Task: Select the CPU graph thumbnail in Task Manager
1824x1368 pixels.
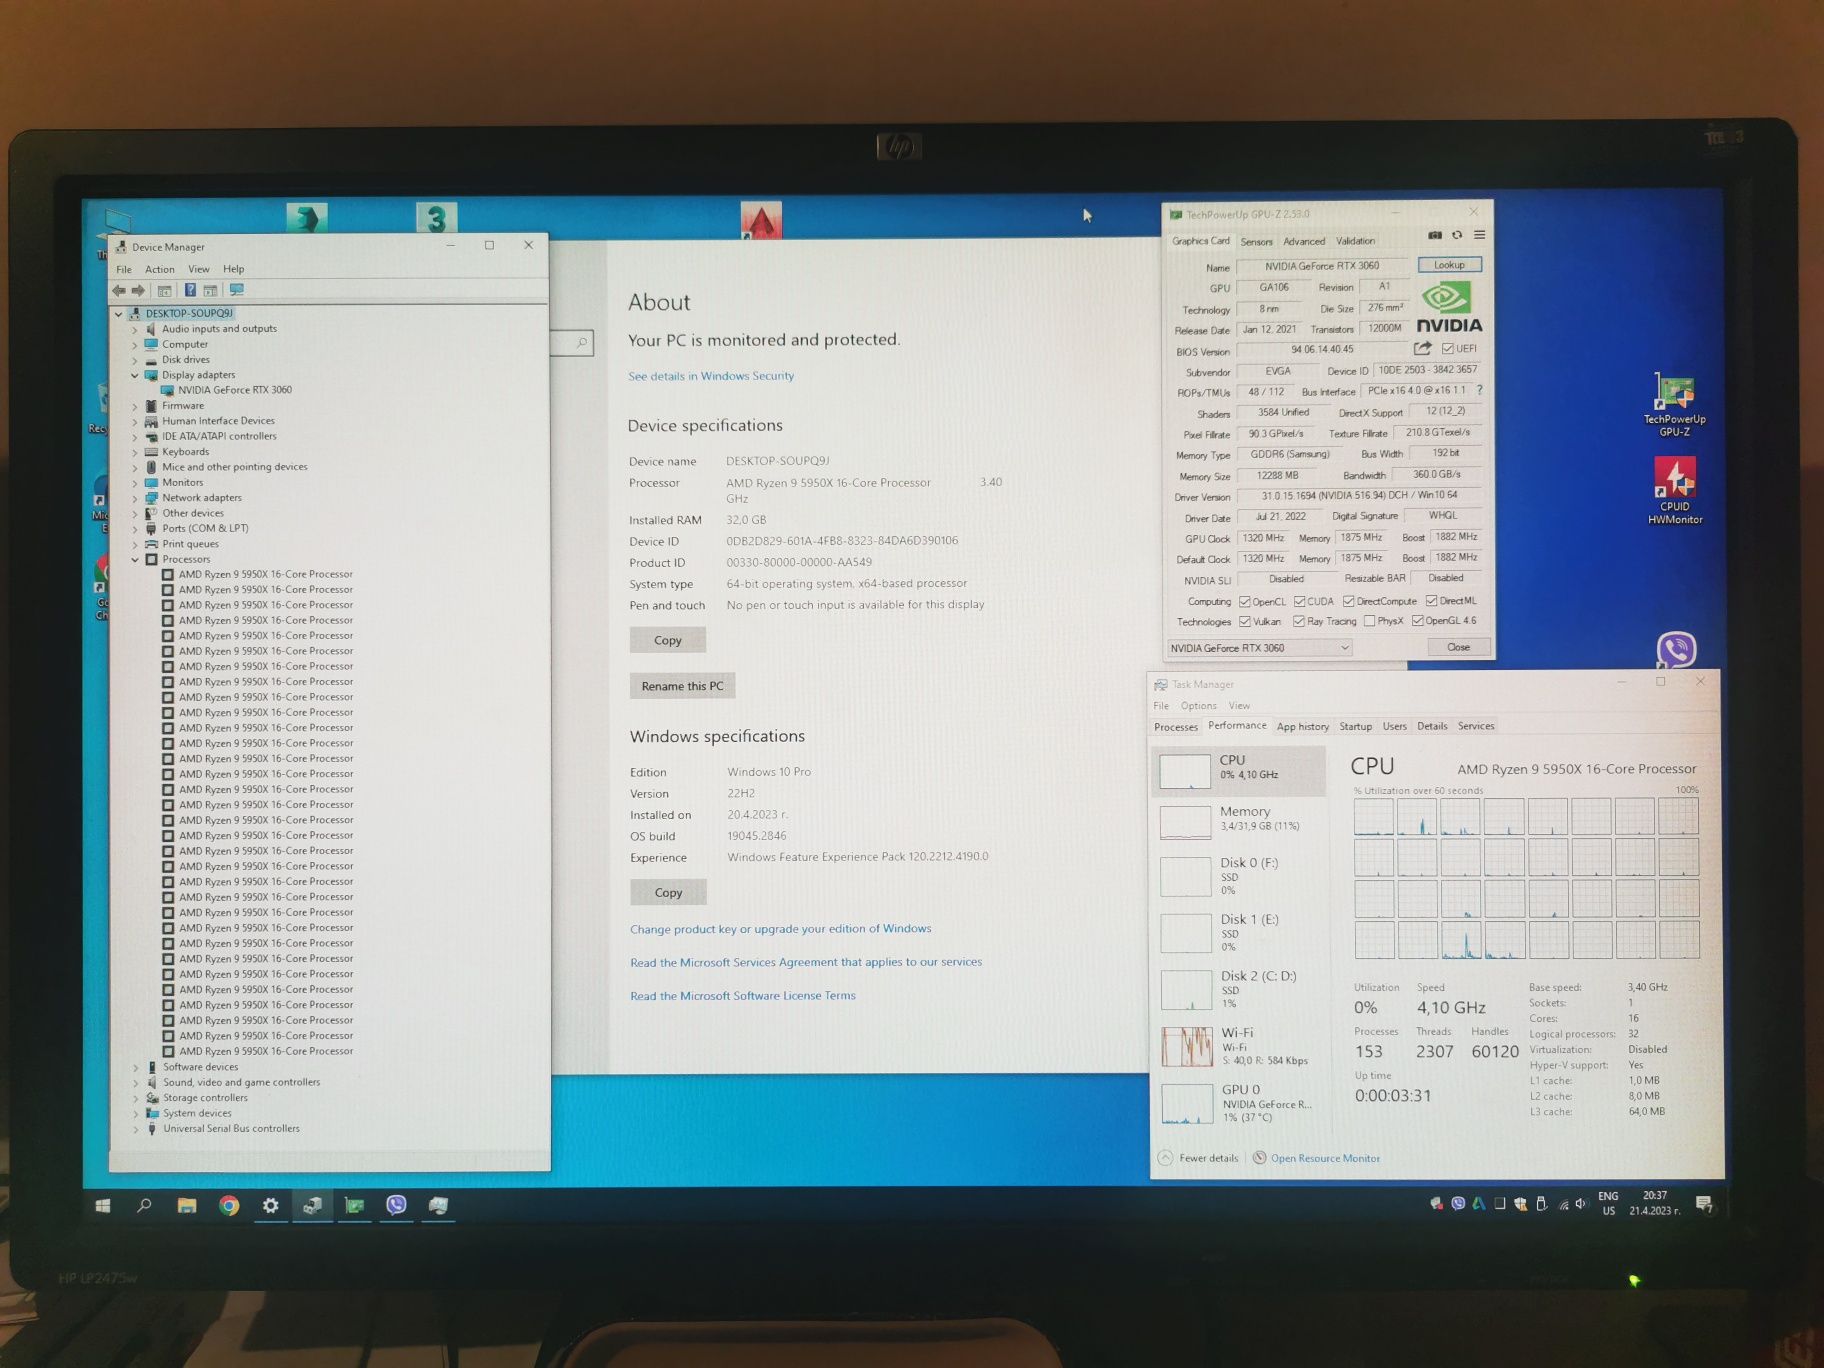Action: 1185,771
